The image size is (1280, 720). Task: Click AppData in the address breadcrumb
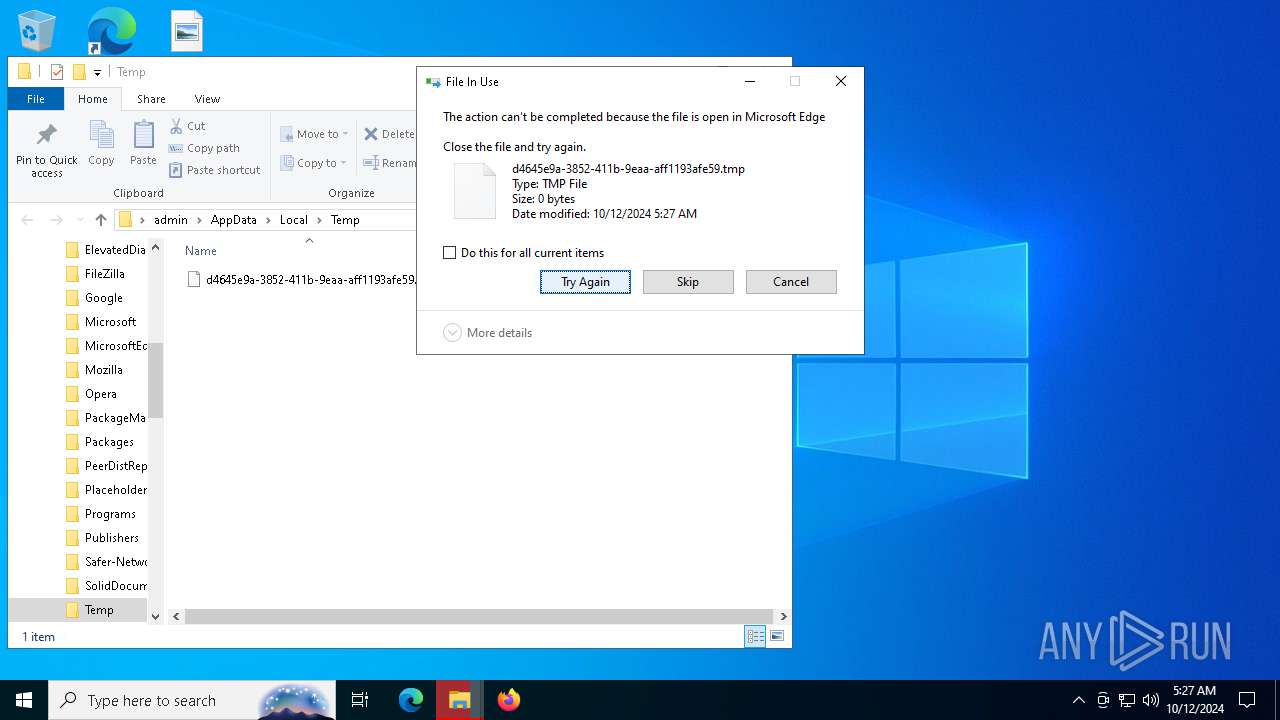233,220
